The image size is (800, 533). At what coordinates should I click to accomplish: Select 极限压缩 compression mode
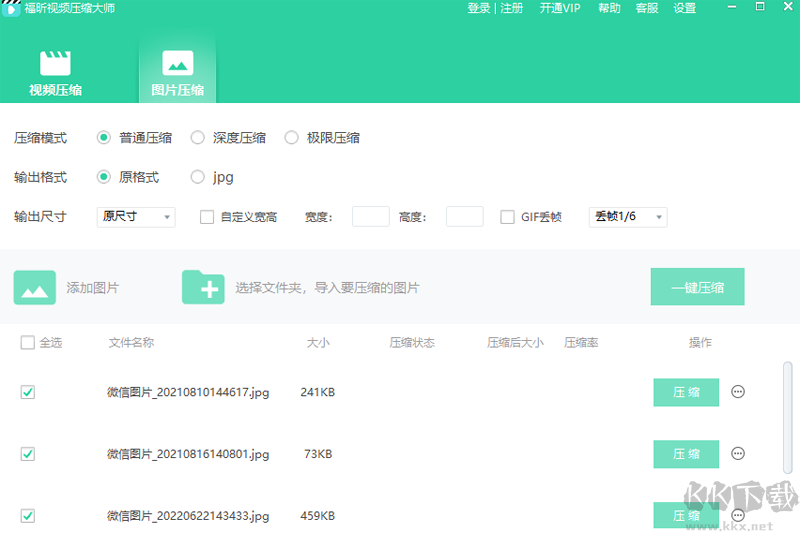tap(291, 138)
